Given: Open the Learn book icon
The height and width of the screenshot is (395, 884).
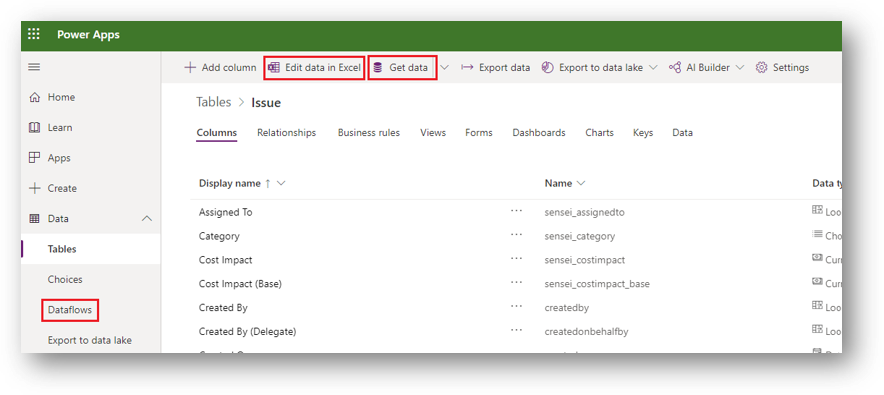Looking at the screenshot, I should tap(34, 128).
